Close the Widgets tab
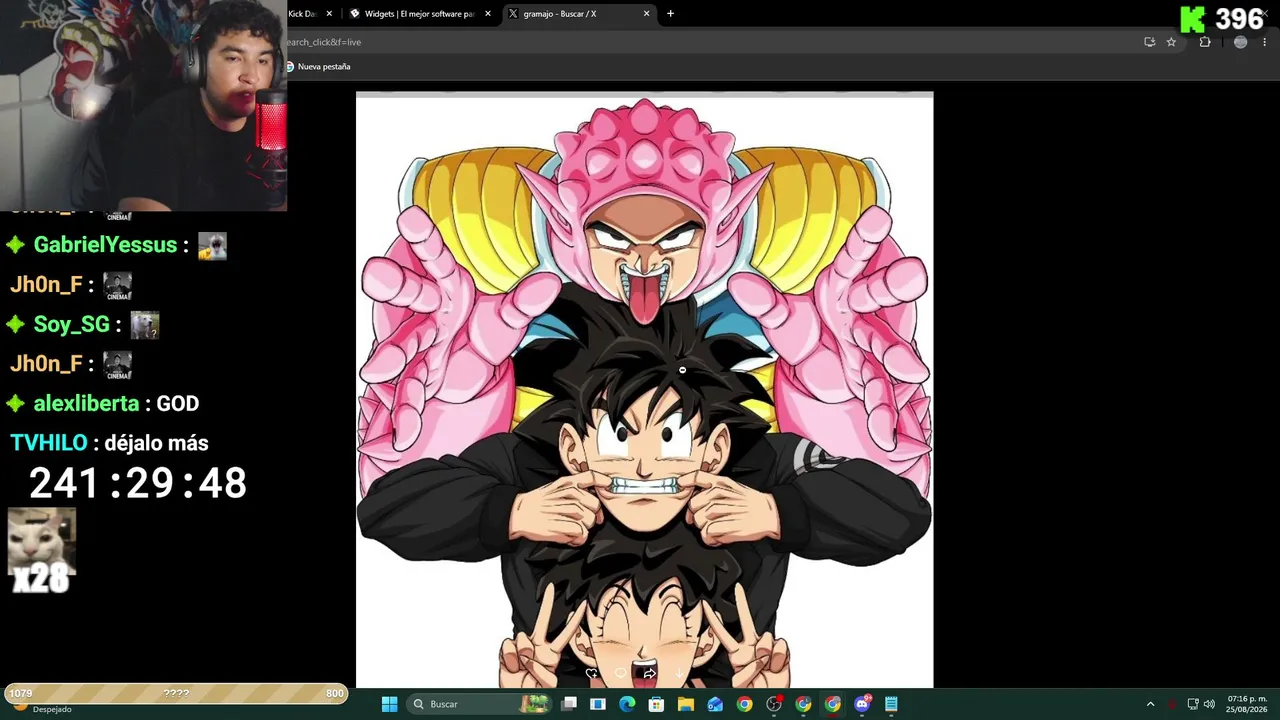The width and height of the screenshot is (1280, 720). (488, 14)
